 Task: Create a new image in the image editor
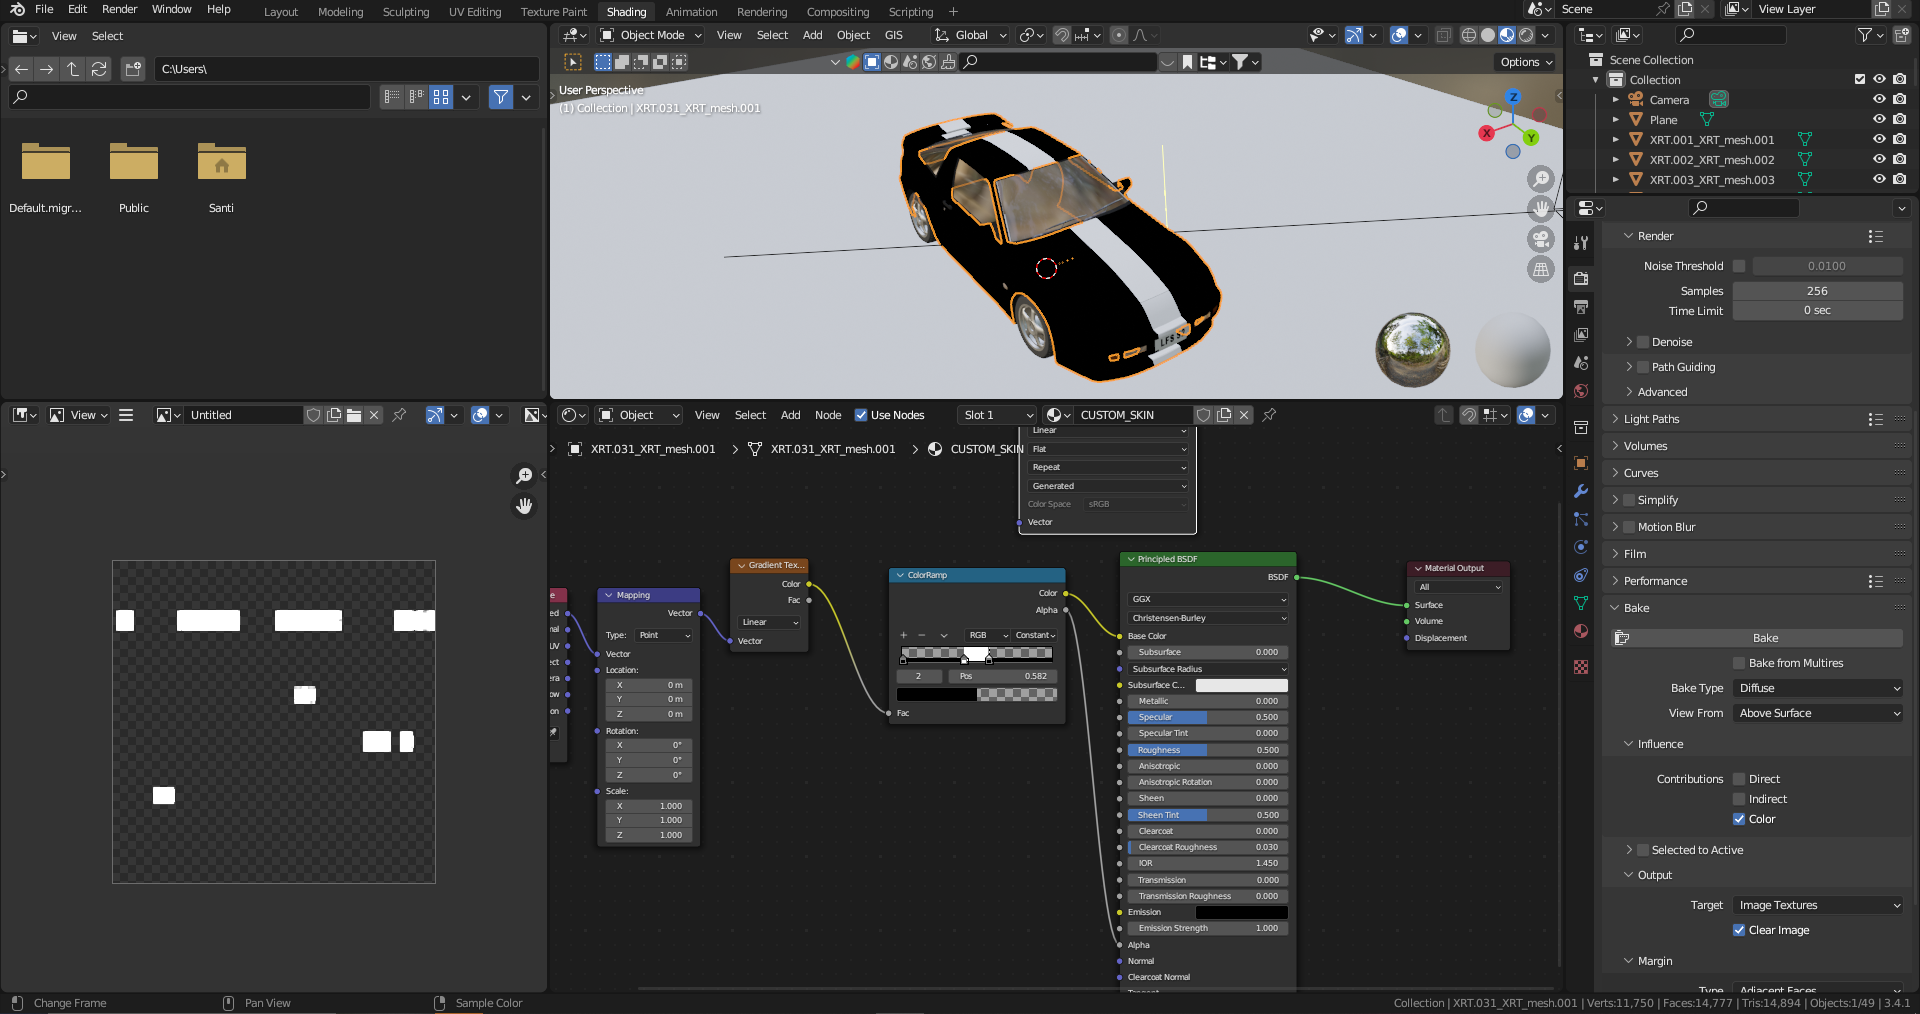pyautogui.click(x=334, y=415)
